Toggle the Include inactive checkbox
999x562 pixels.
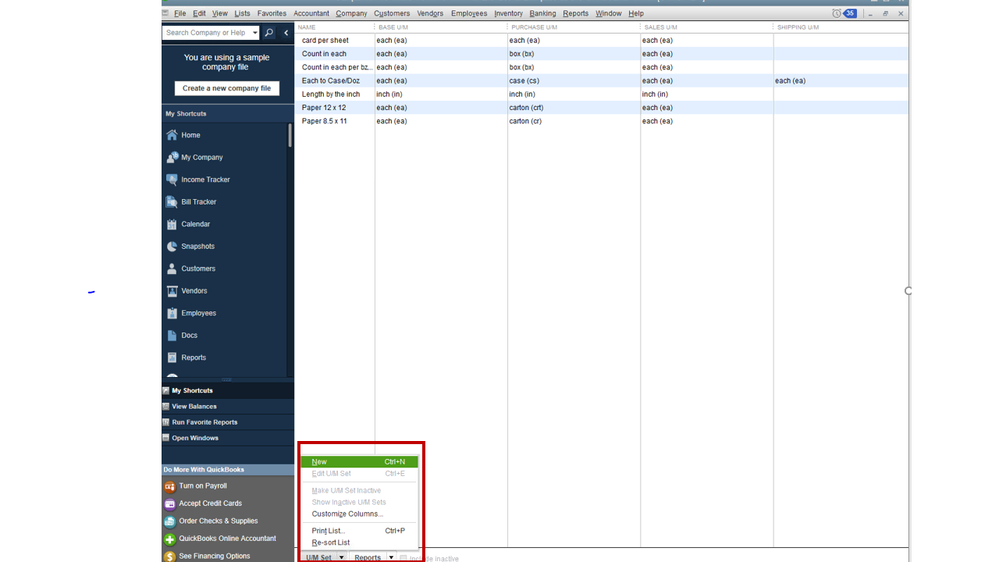[x=403, y=558]
